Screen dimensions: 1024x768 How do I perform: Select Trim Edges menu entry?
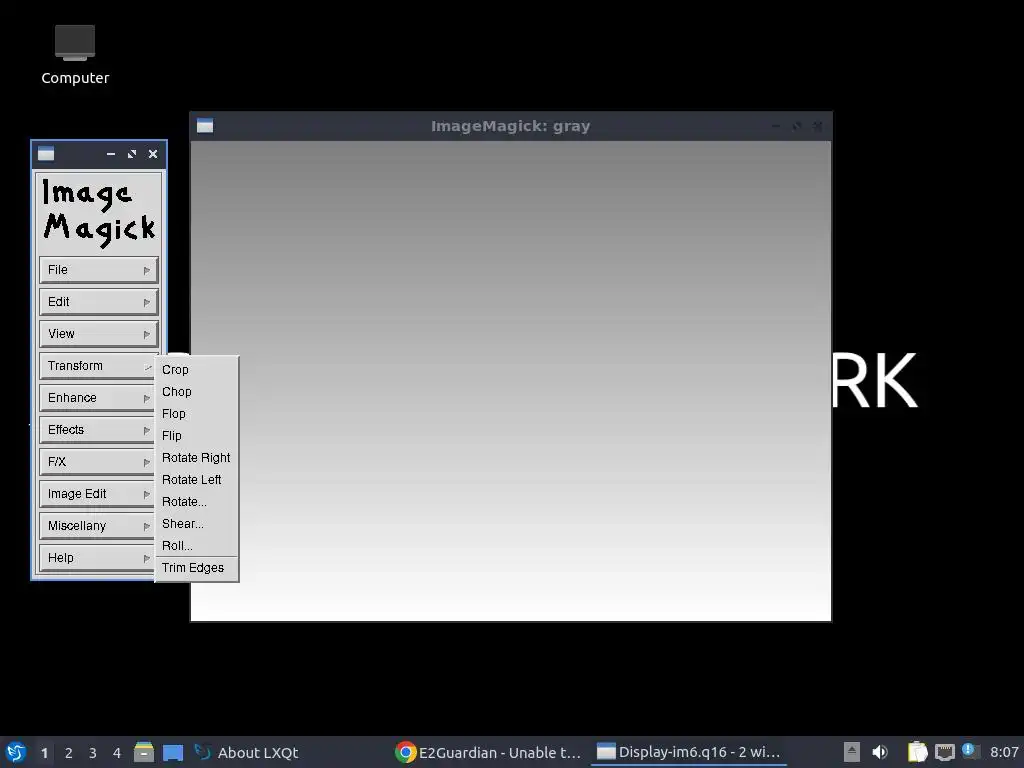[x=197, y=568]
